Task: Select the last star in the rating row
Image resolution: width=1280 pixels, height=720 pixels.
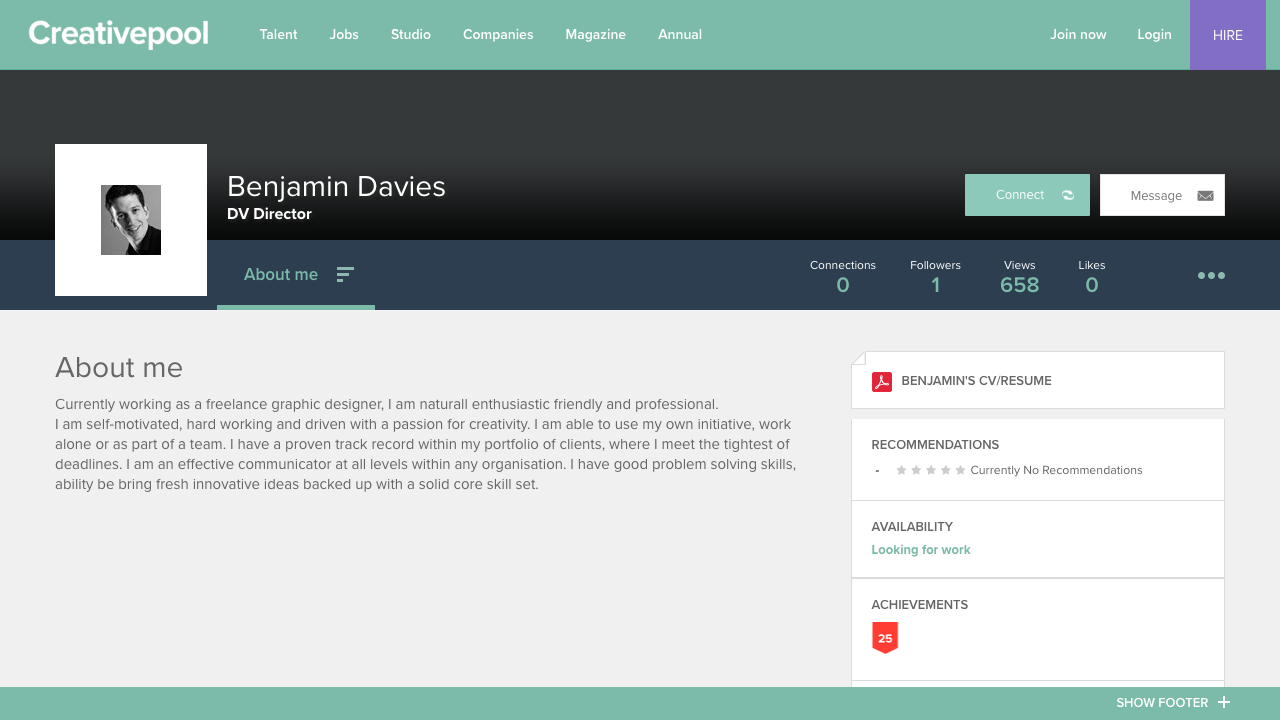Action: (x=962, y=469)
